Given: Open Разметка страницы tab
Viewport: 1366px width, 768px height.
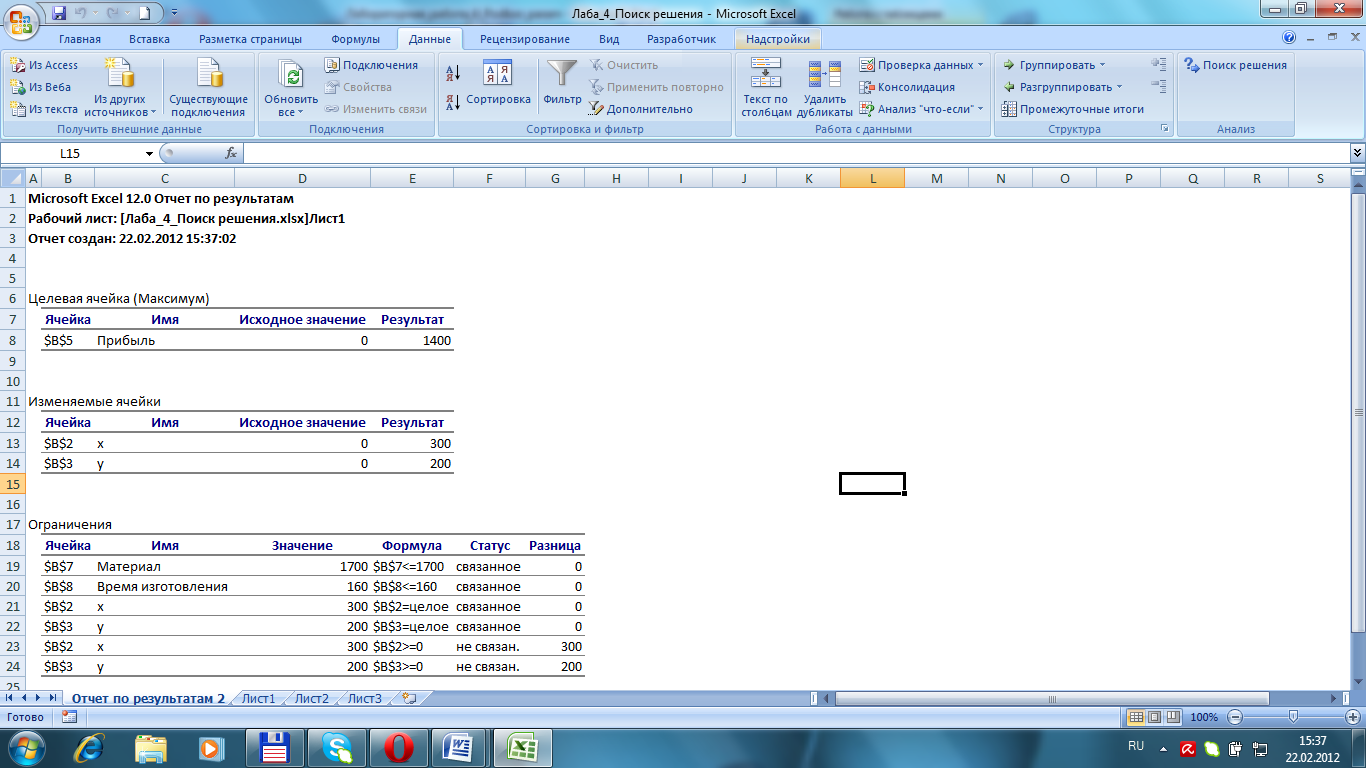Looking at the screenshot, I should pyautogui.click(x=250, y=39).
